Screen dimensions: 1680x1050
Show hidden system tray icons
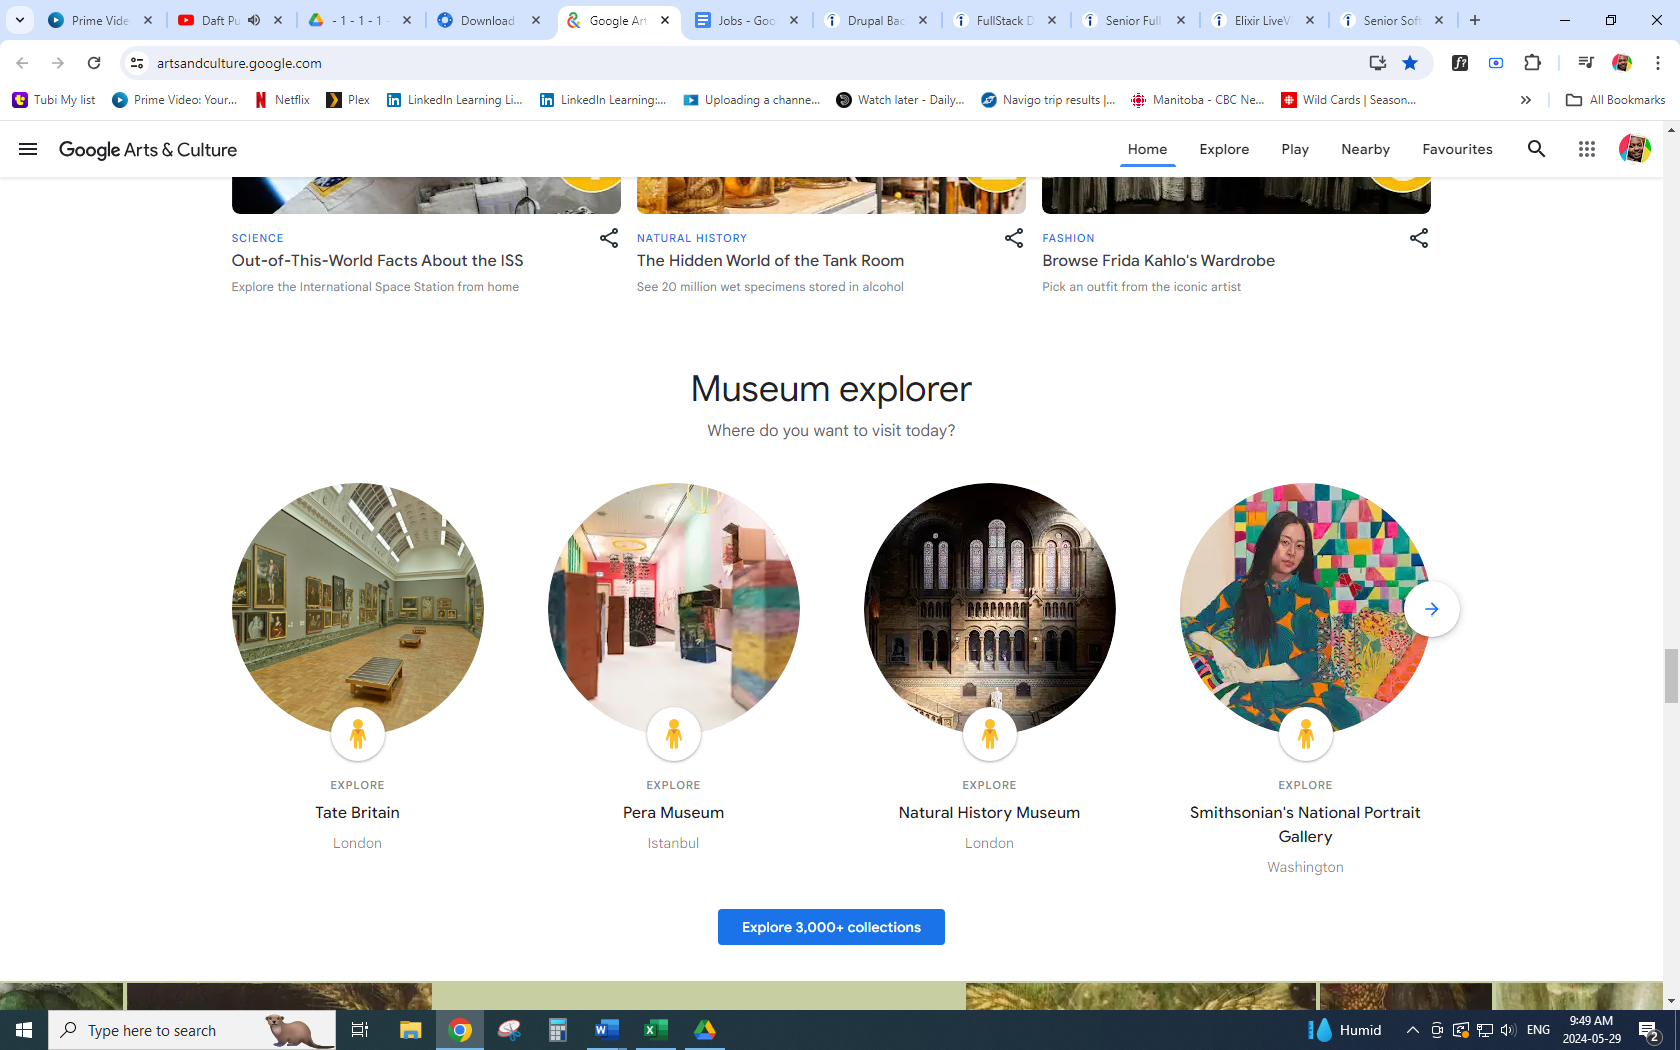pos(1412,1030)
